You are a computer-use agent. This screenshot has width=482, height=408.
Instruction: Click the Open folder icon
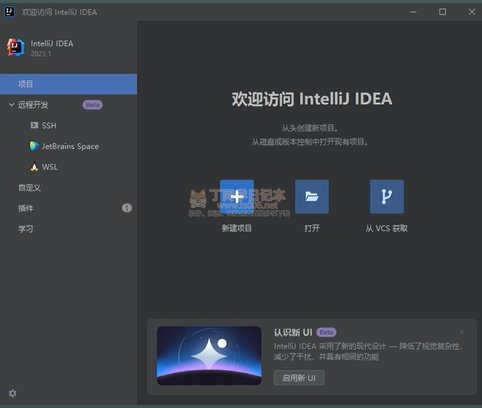tap(312, 196)
